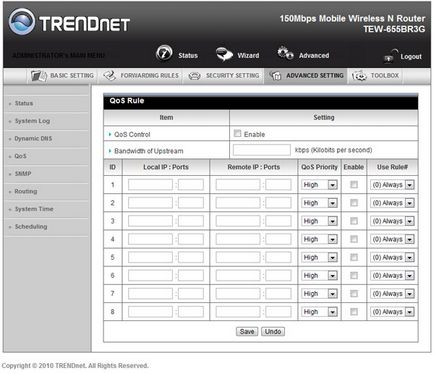Open Status in the left sidebar
Image resolution: width=434 pixels, height=374 pixels.
[24, 103]
